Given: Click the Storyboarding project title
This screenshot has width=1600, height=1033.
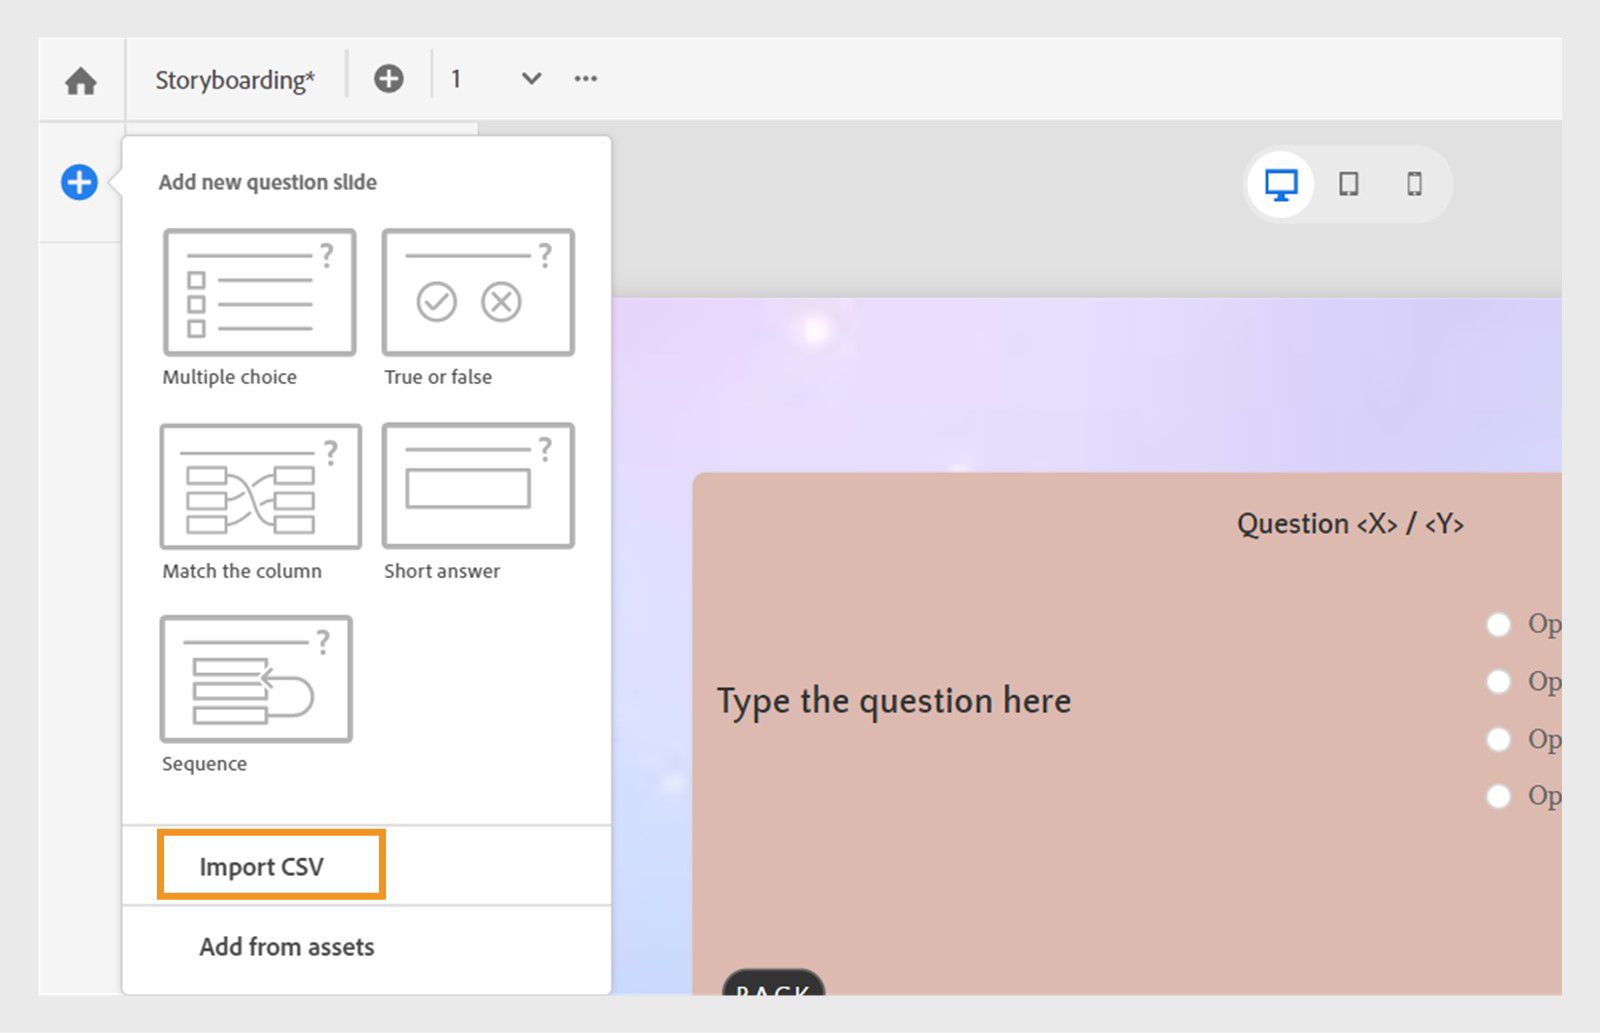Looking at the screenshot, I should coord(234,80).
